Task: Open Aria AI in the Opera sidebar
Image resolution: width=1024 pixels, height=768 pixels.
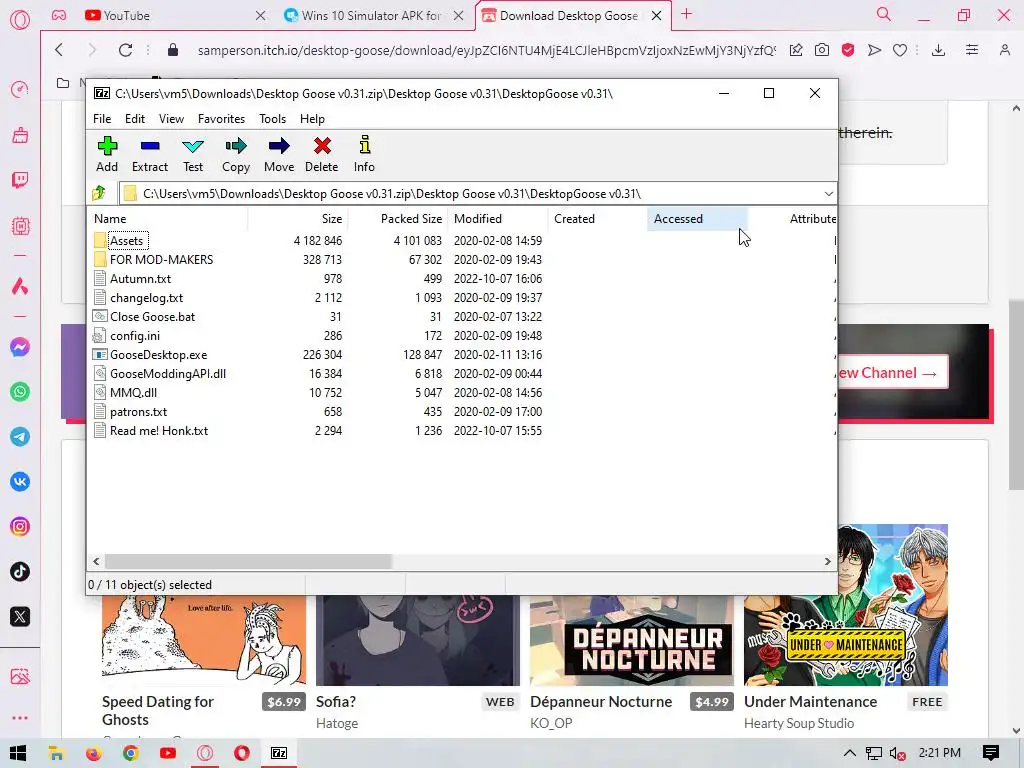Action: pos(20,286)
